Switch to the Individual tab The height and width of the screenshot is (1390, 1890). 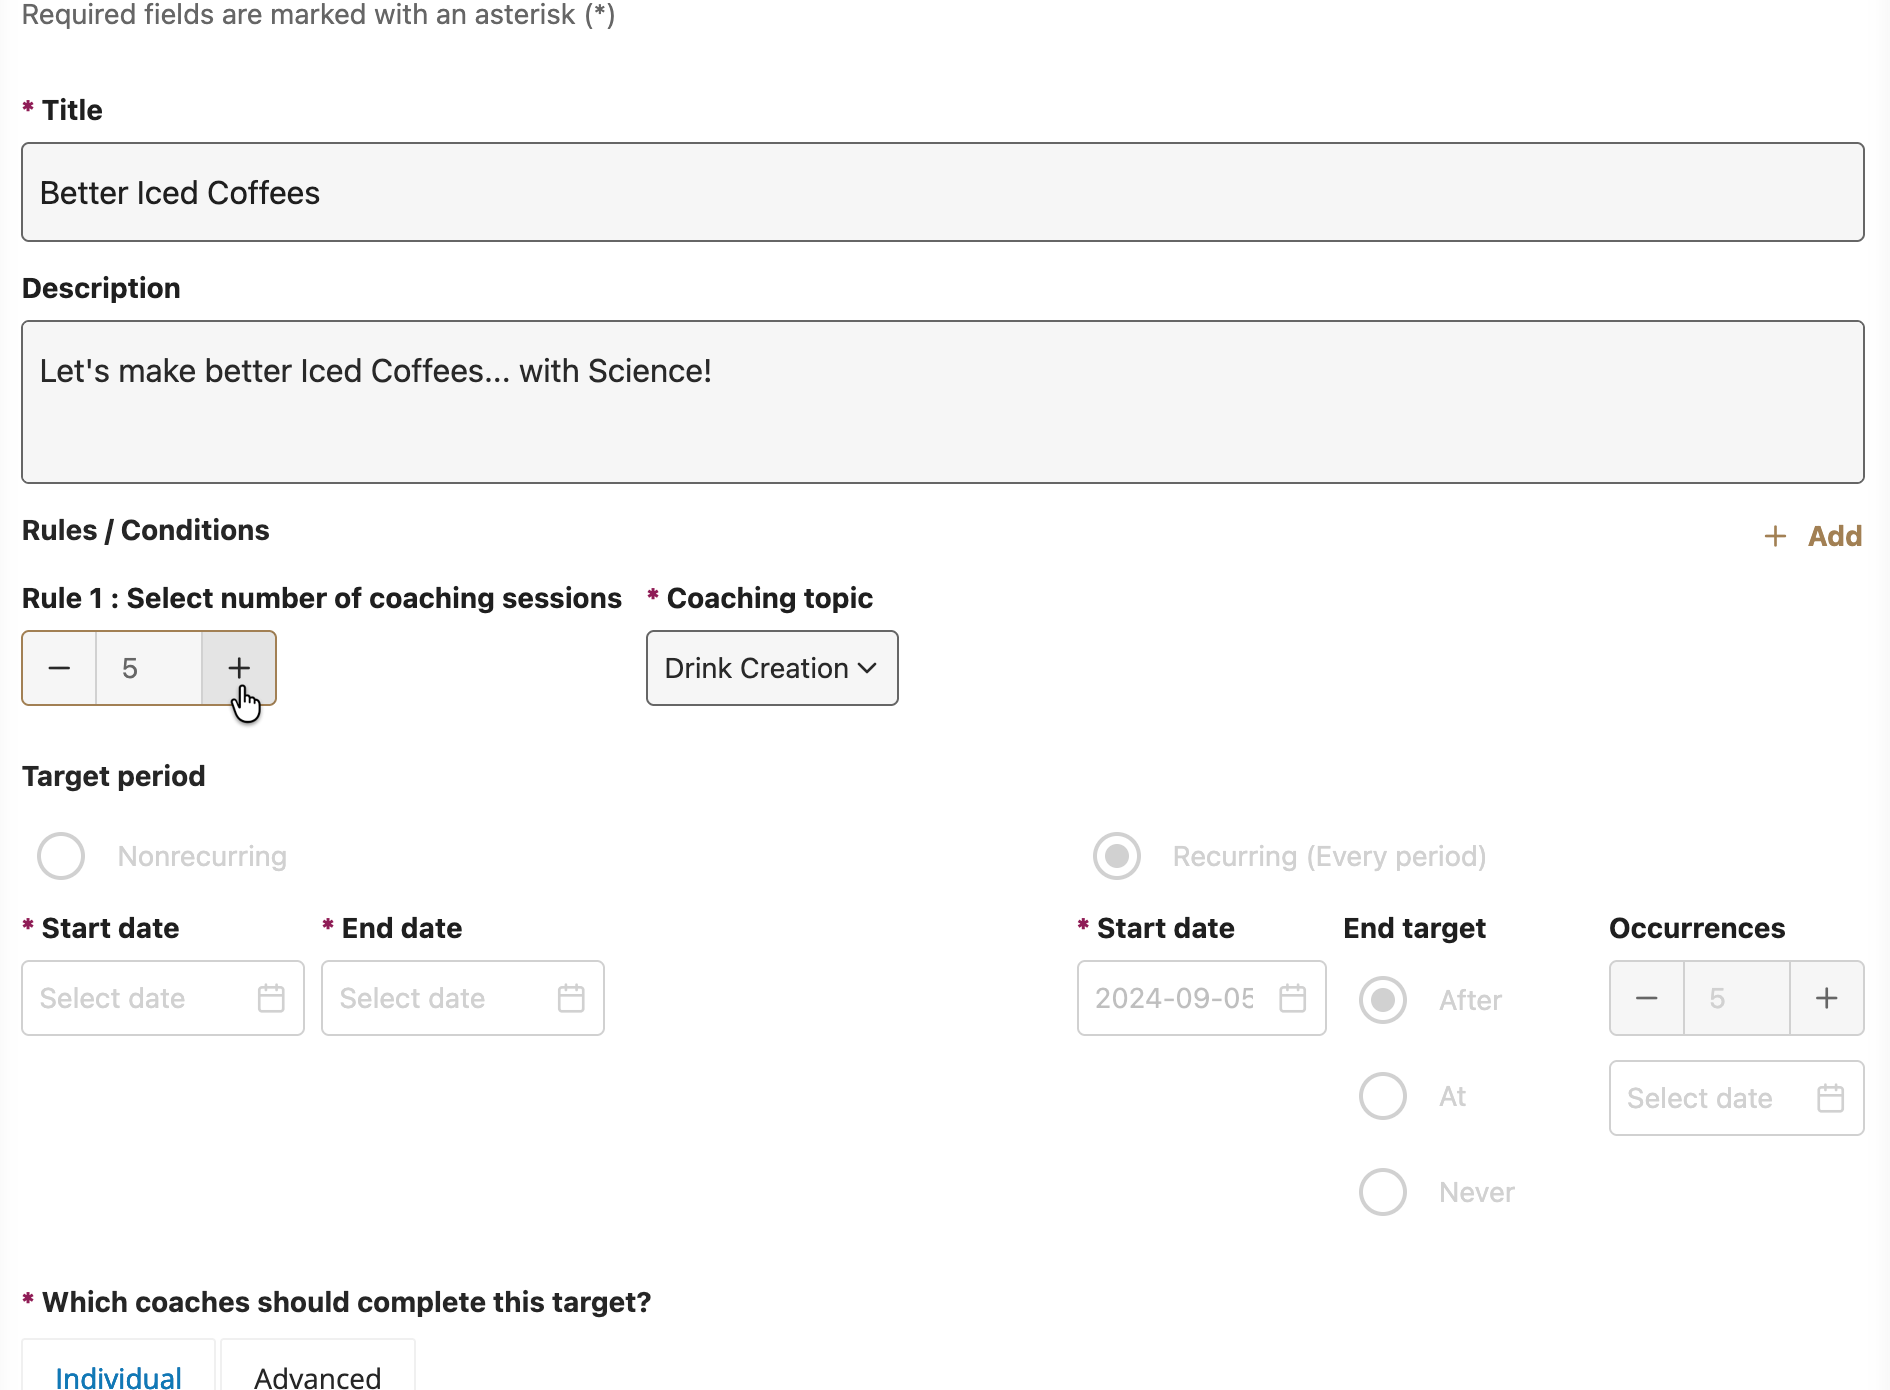(x=118, y=1377)
